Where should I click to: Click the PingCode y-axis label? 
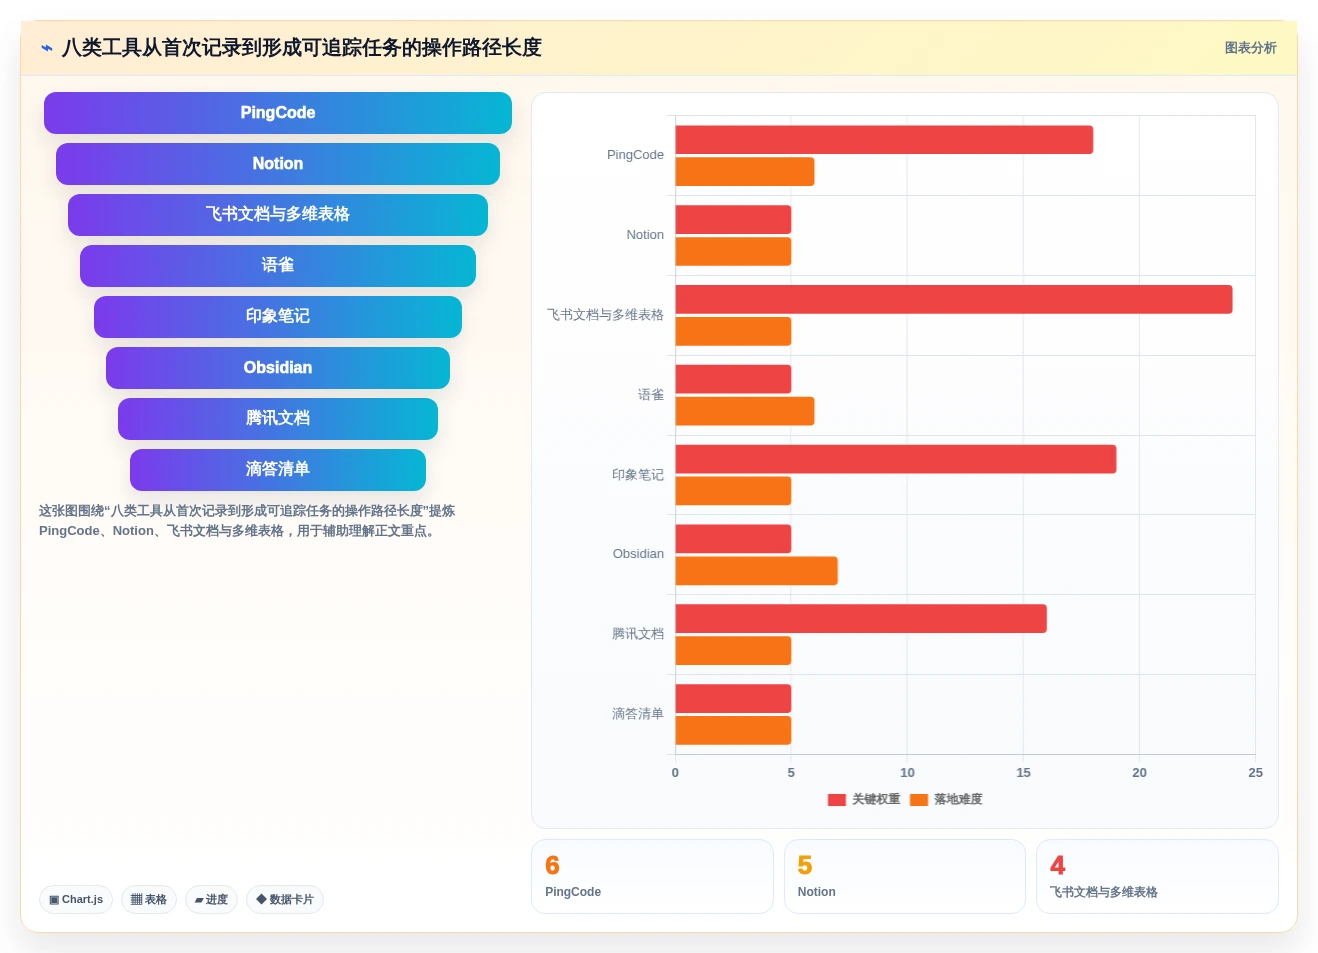tap(635, 155)
